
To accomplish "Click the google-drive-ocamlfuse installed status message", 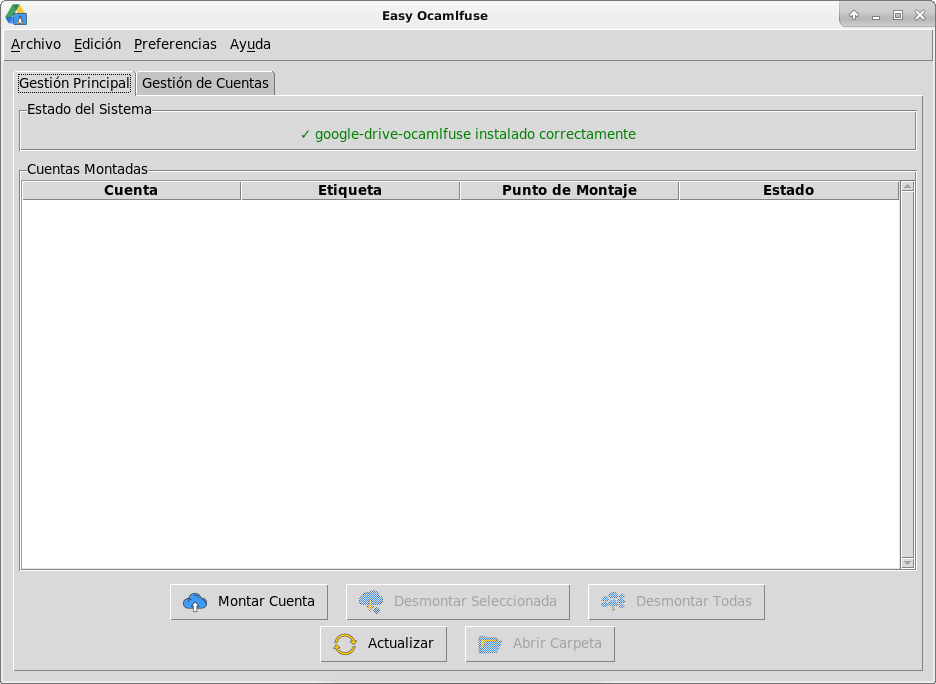I will pyautogui.click(x=468, y=134).
